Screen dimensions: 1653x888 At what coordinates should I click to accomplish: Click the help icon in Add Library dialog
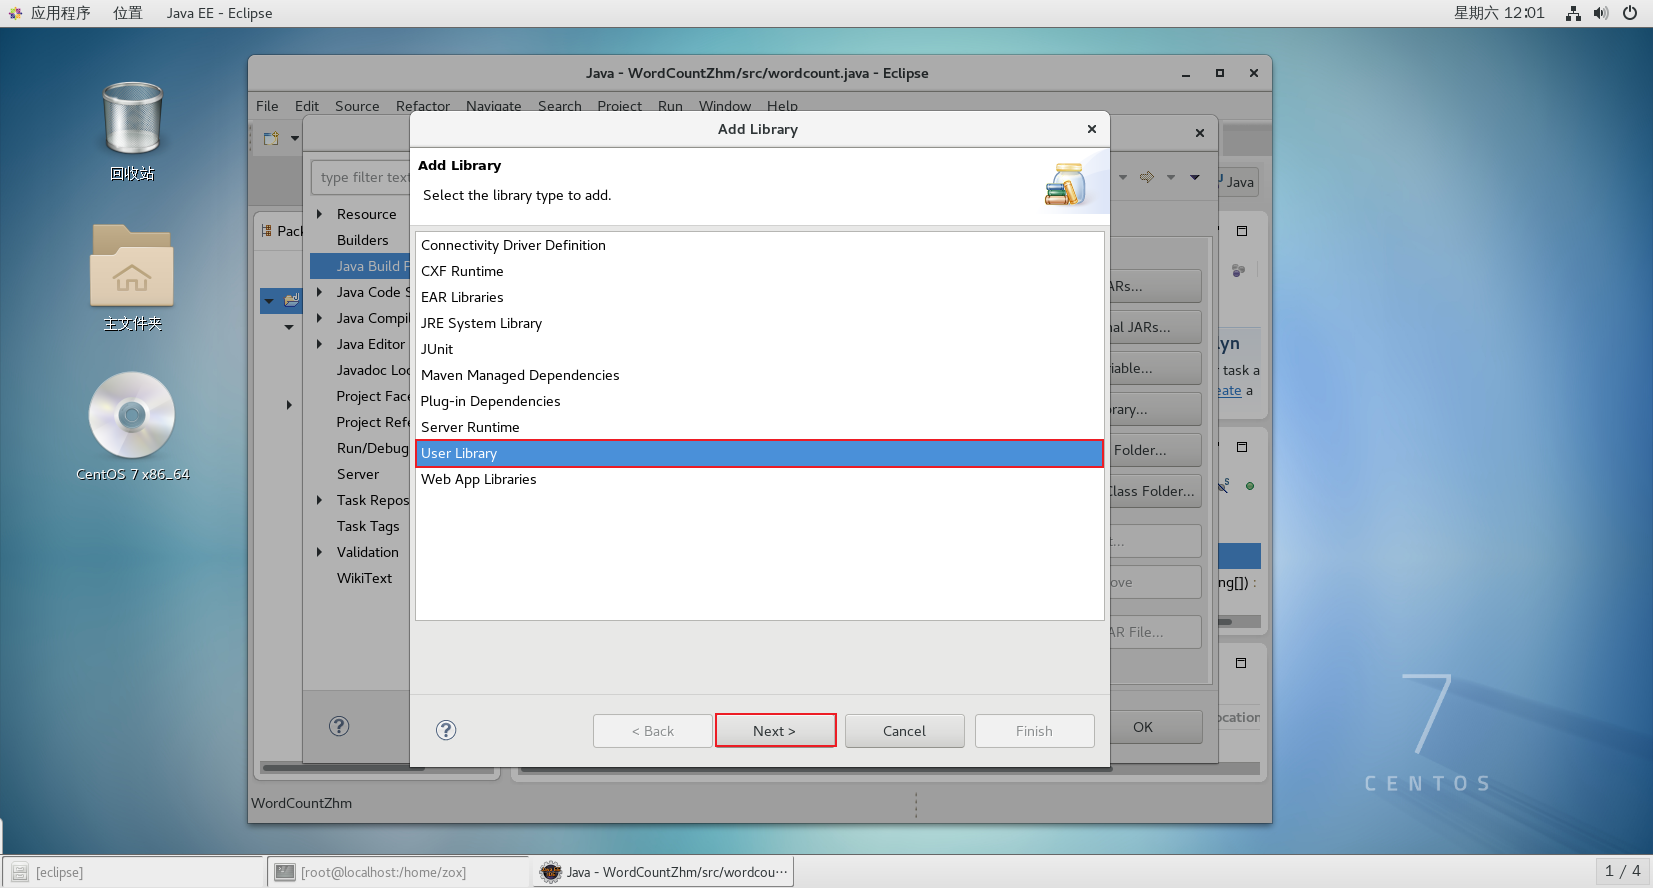[446, 730]
